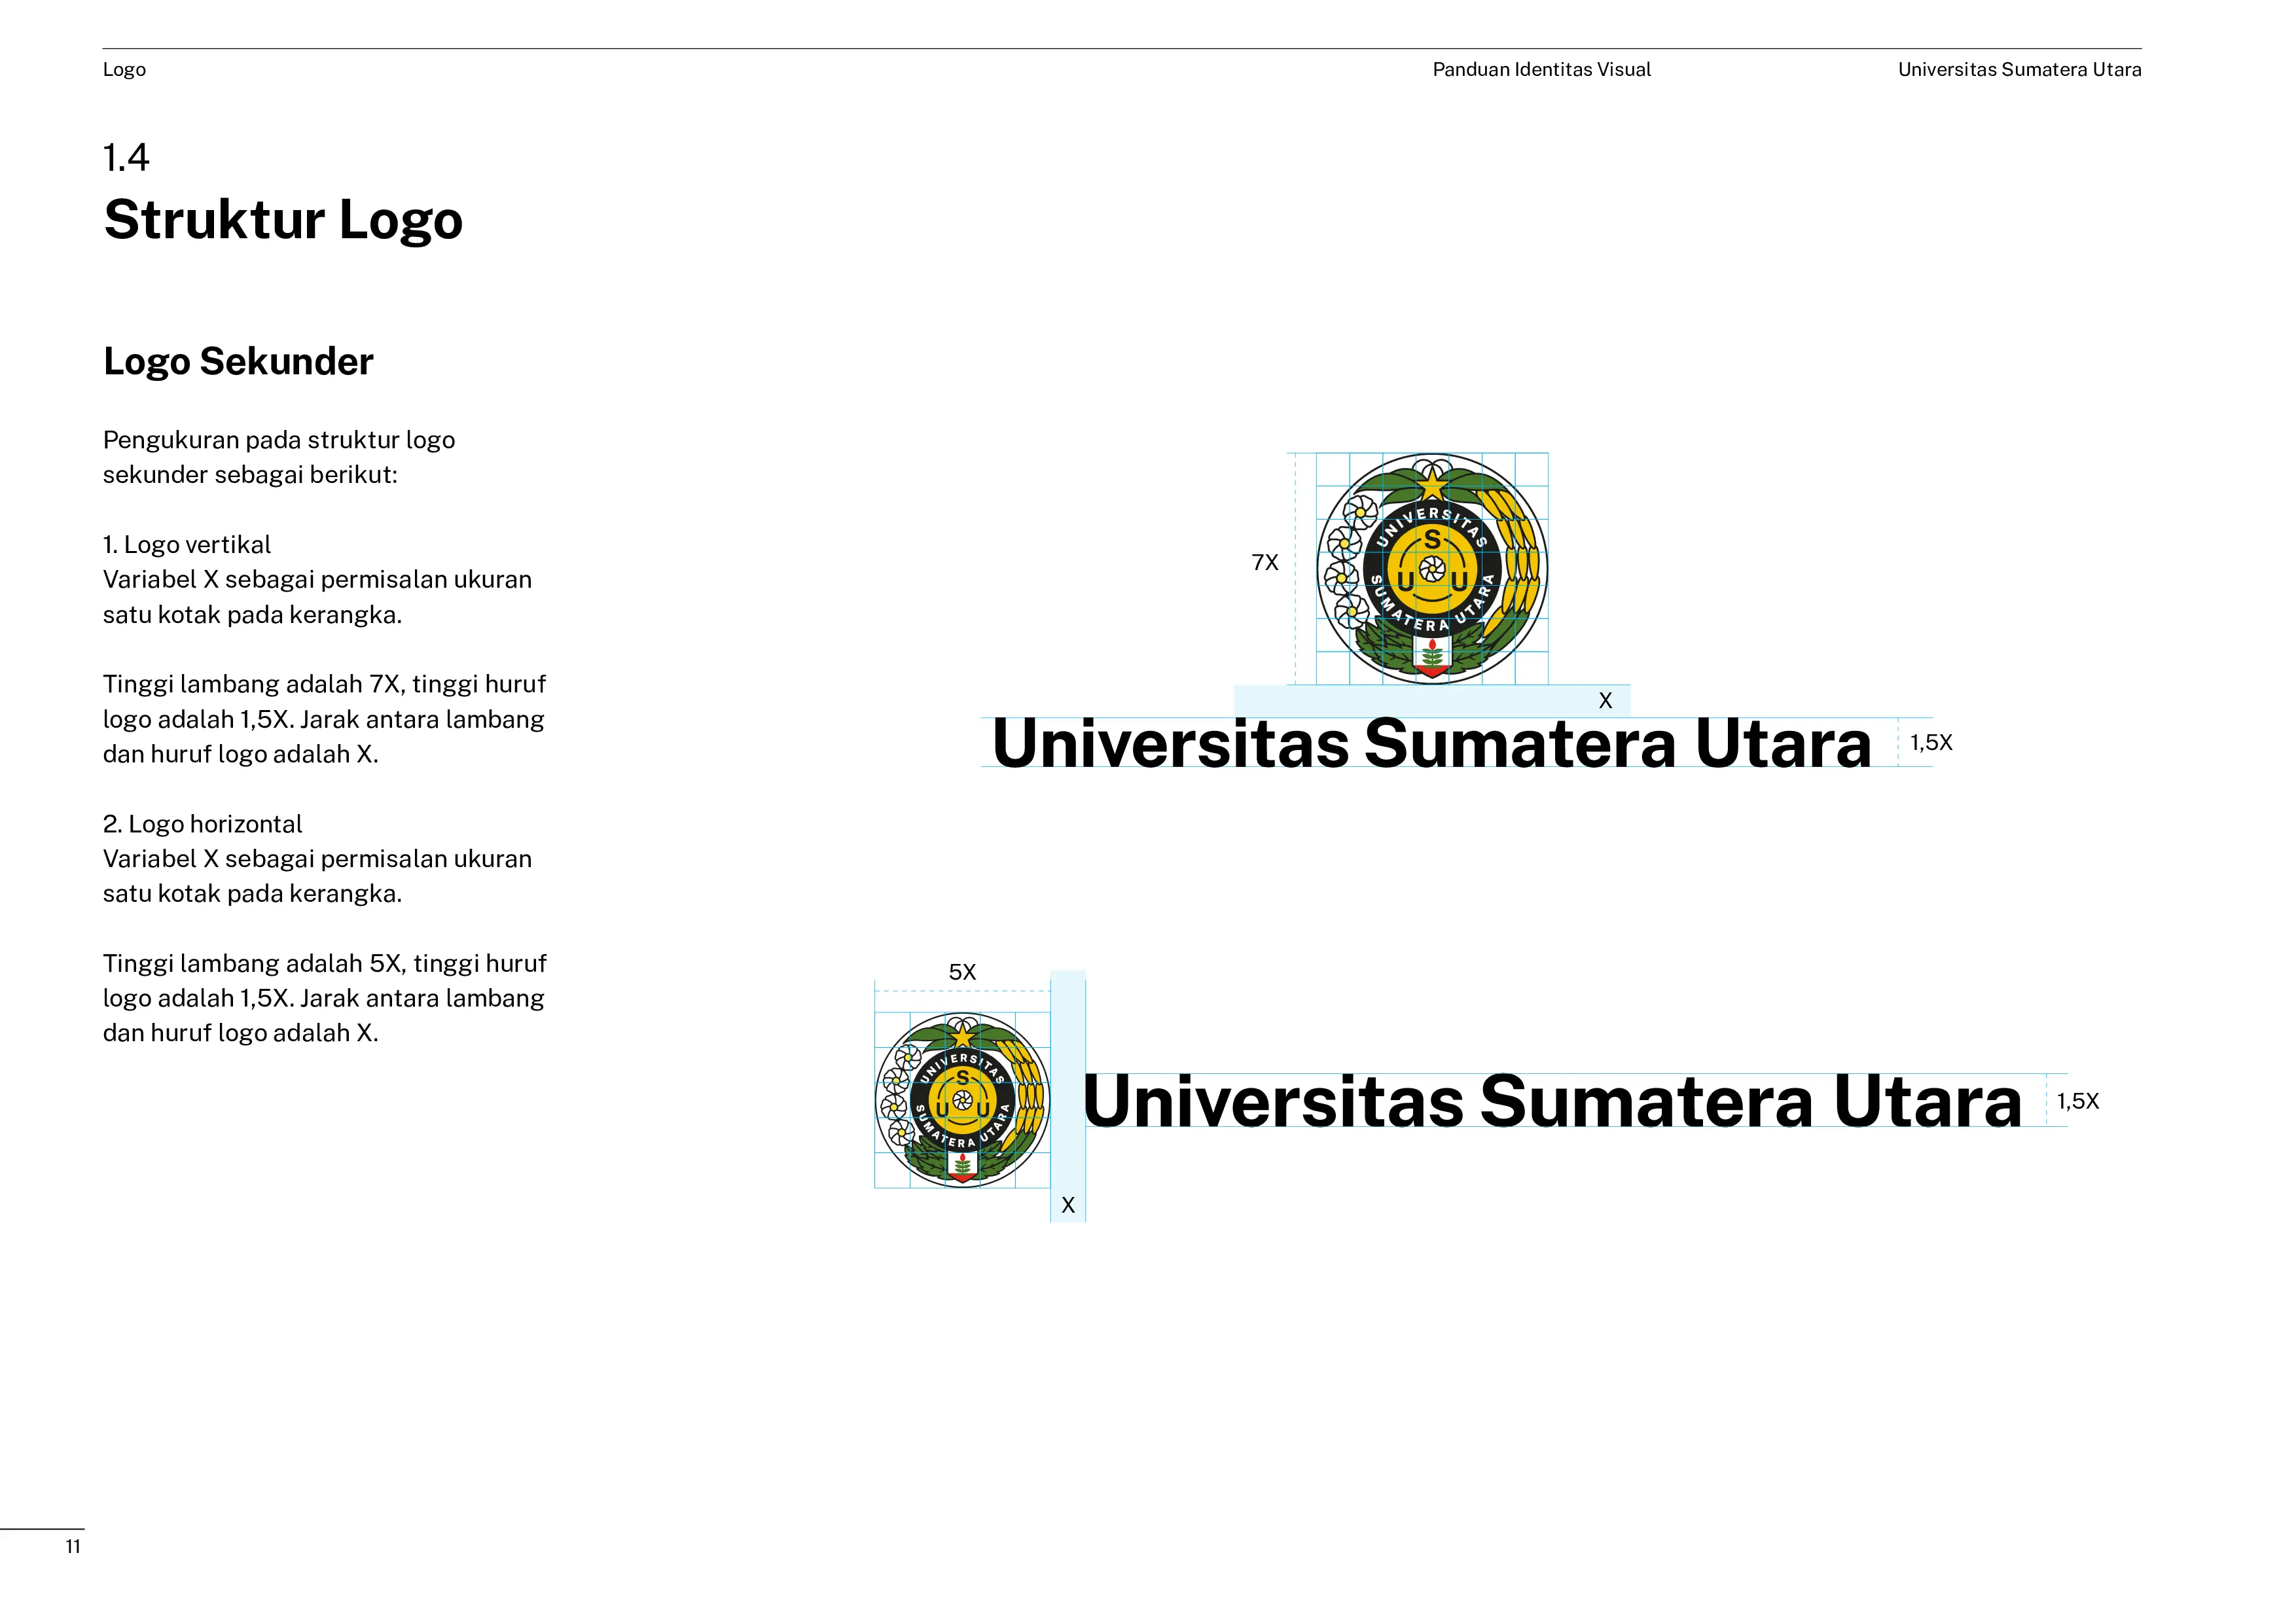Click the Universitas Sumatera Utara header text
This screenshot has width=2296, height=1623.
[x=2019, y=70]
